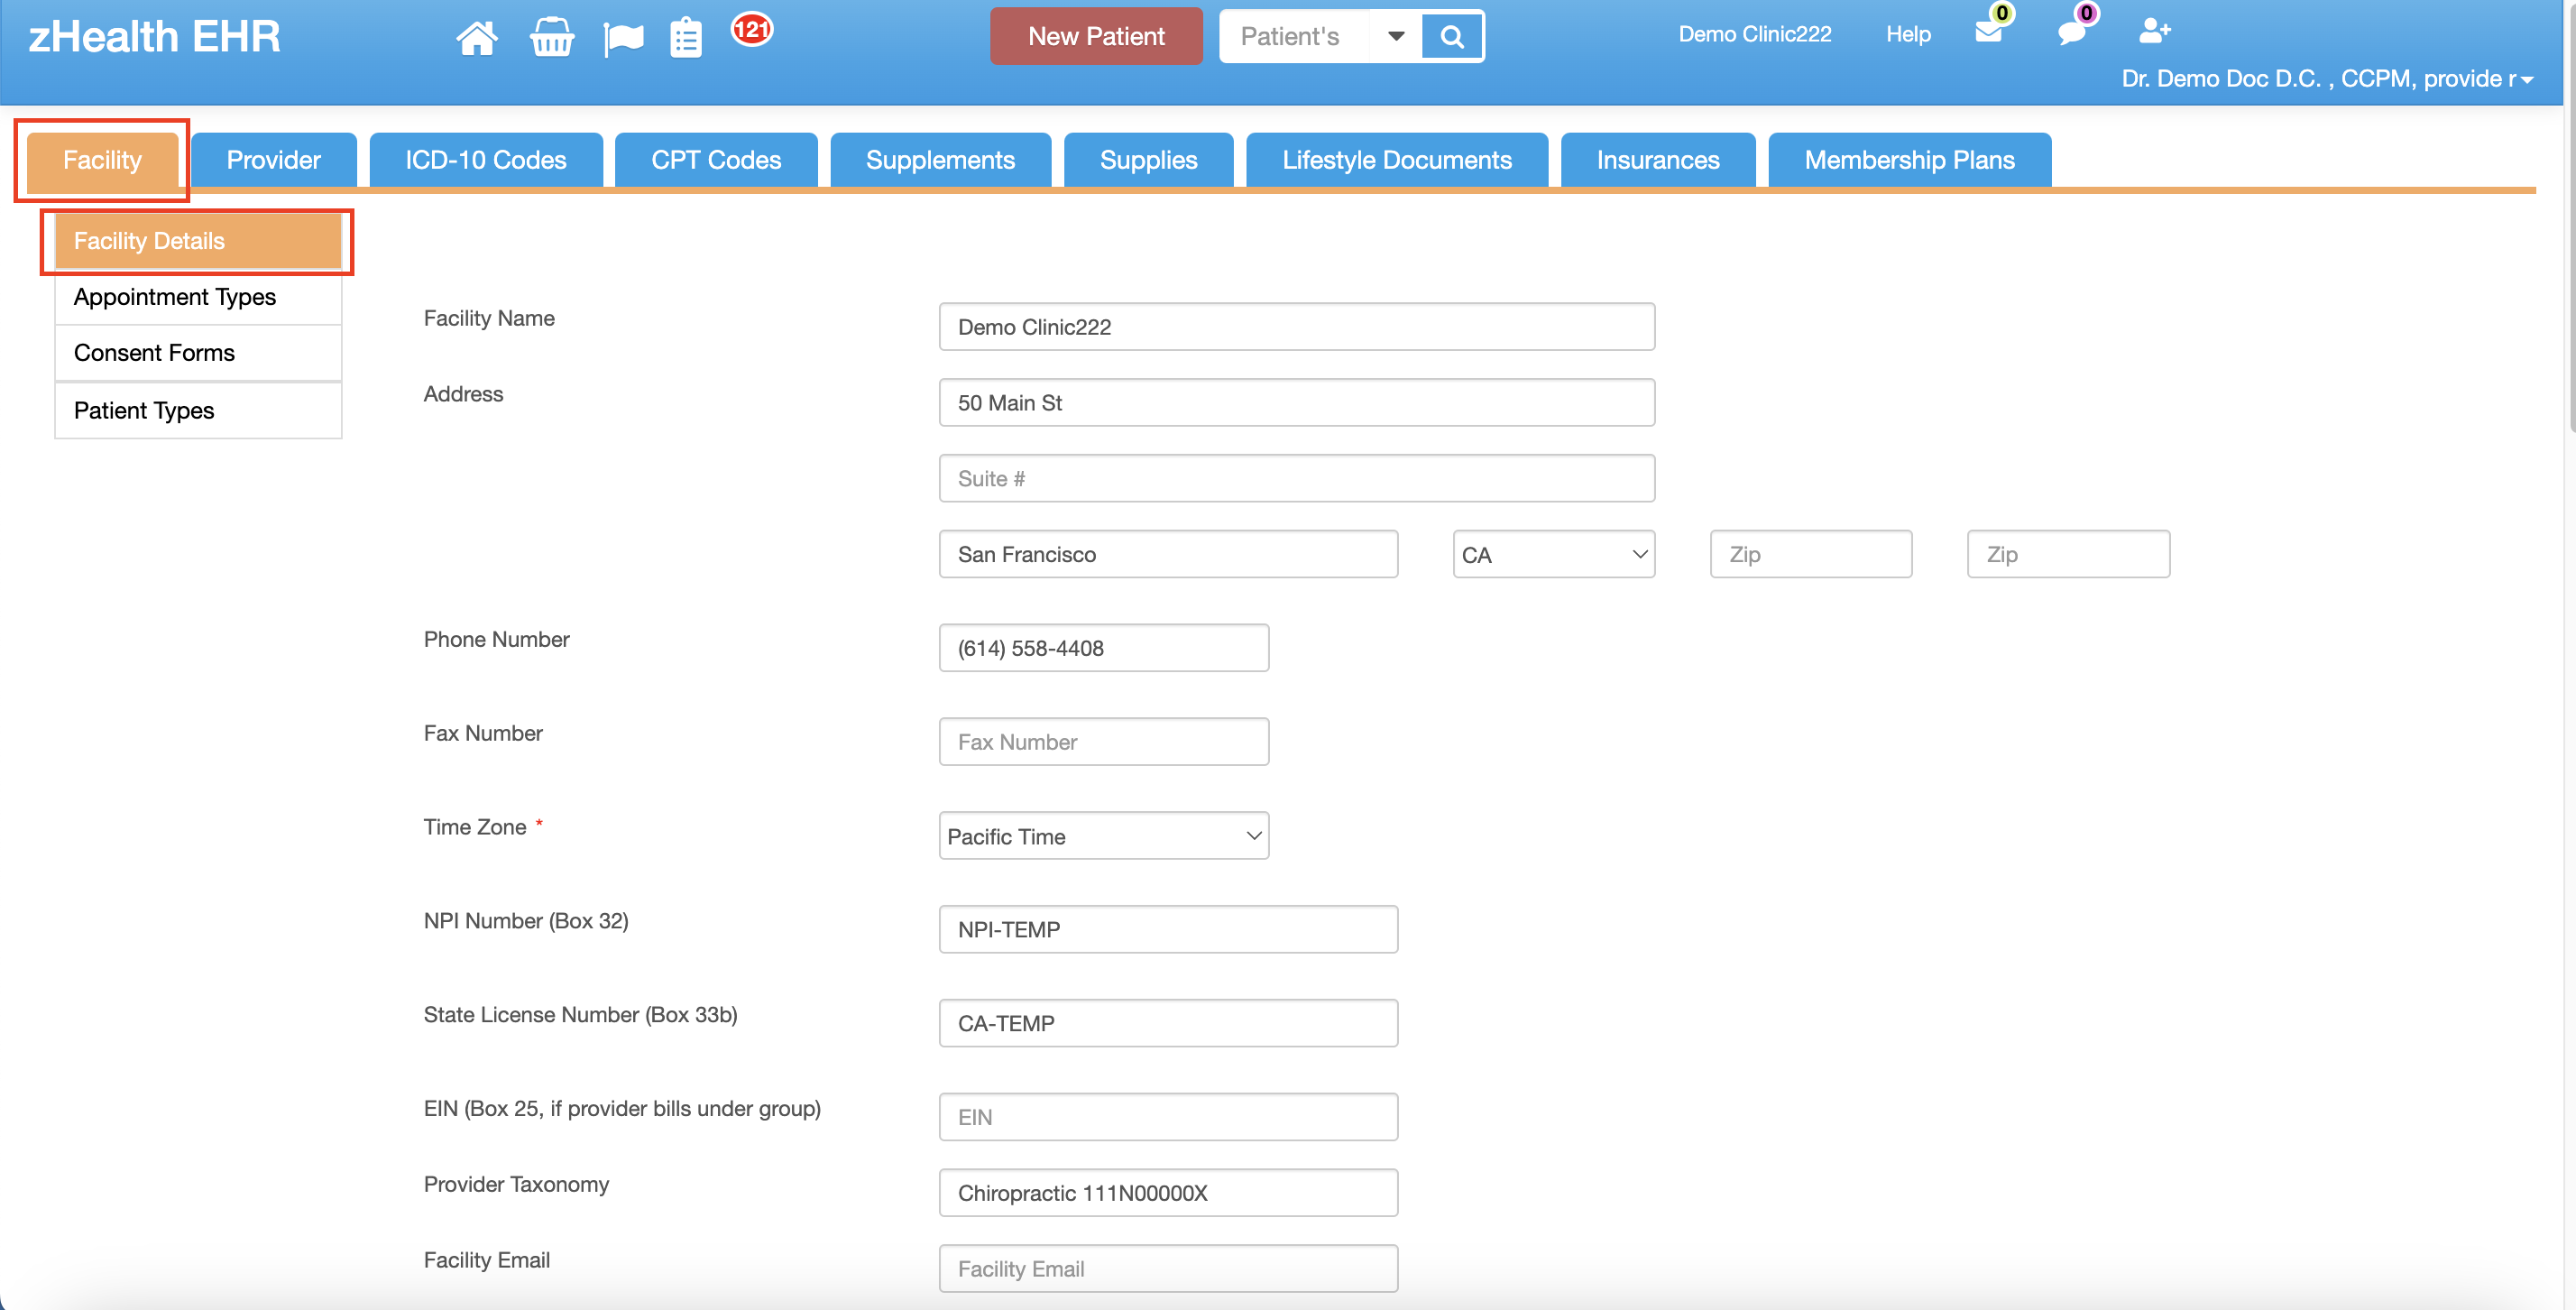This screenshot has height=1310, width=2576.
Task: Click the Fax Number input field
Action: [1103, 742]
